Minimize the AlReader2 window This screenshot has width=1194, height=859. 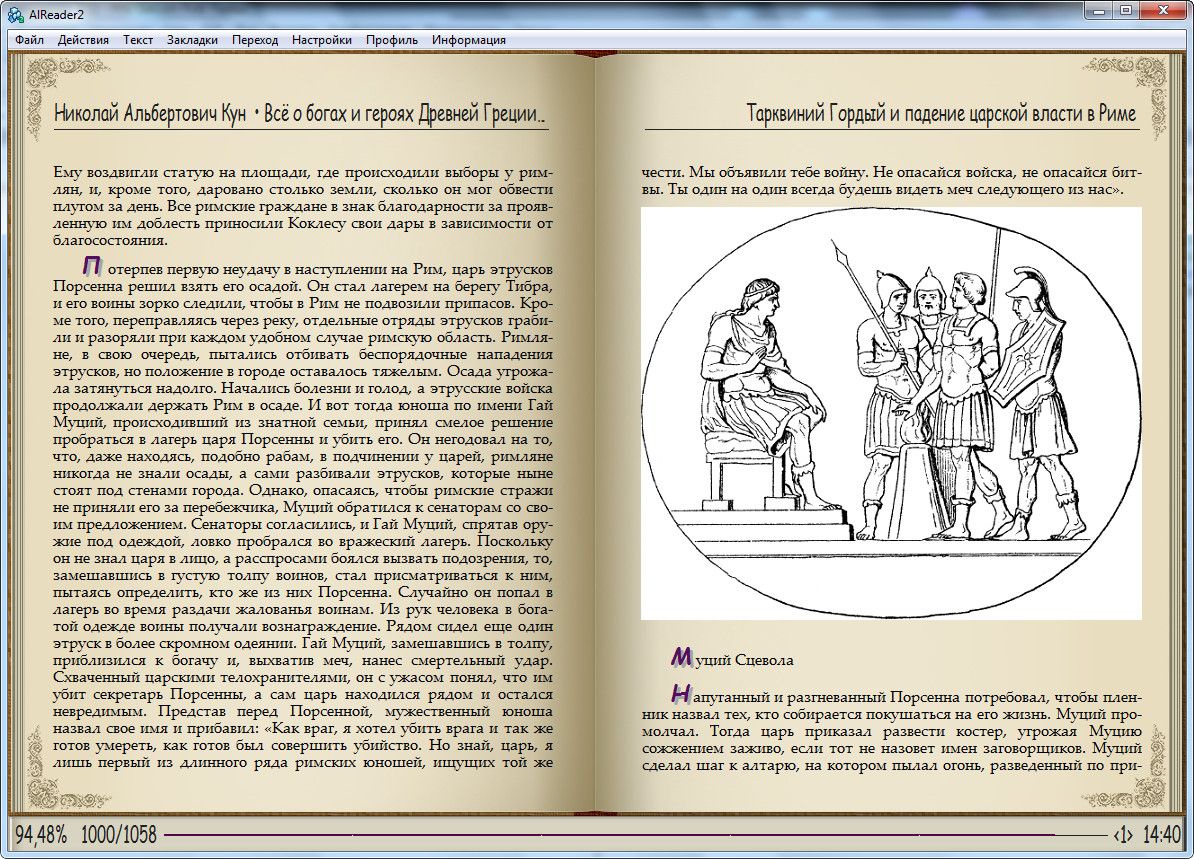1097,11
